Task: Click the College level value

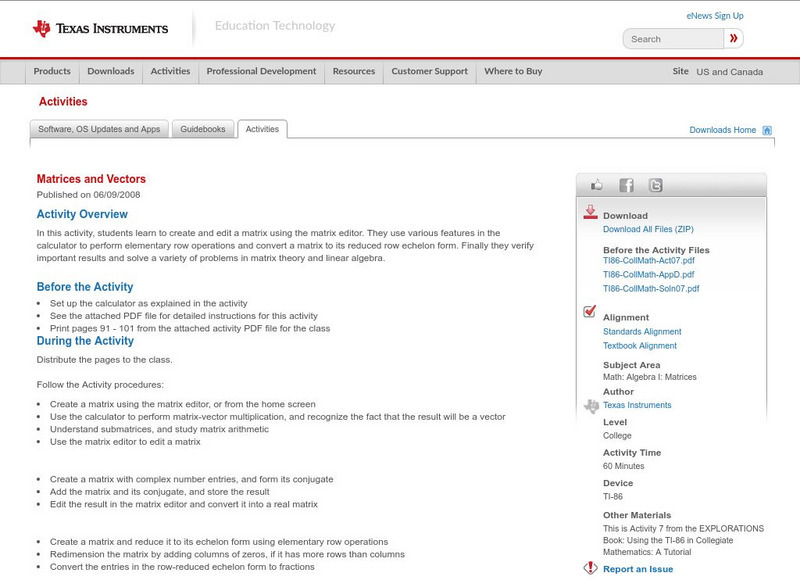Action: tap(617, 436)
